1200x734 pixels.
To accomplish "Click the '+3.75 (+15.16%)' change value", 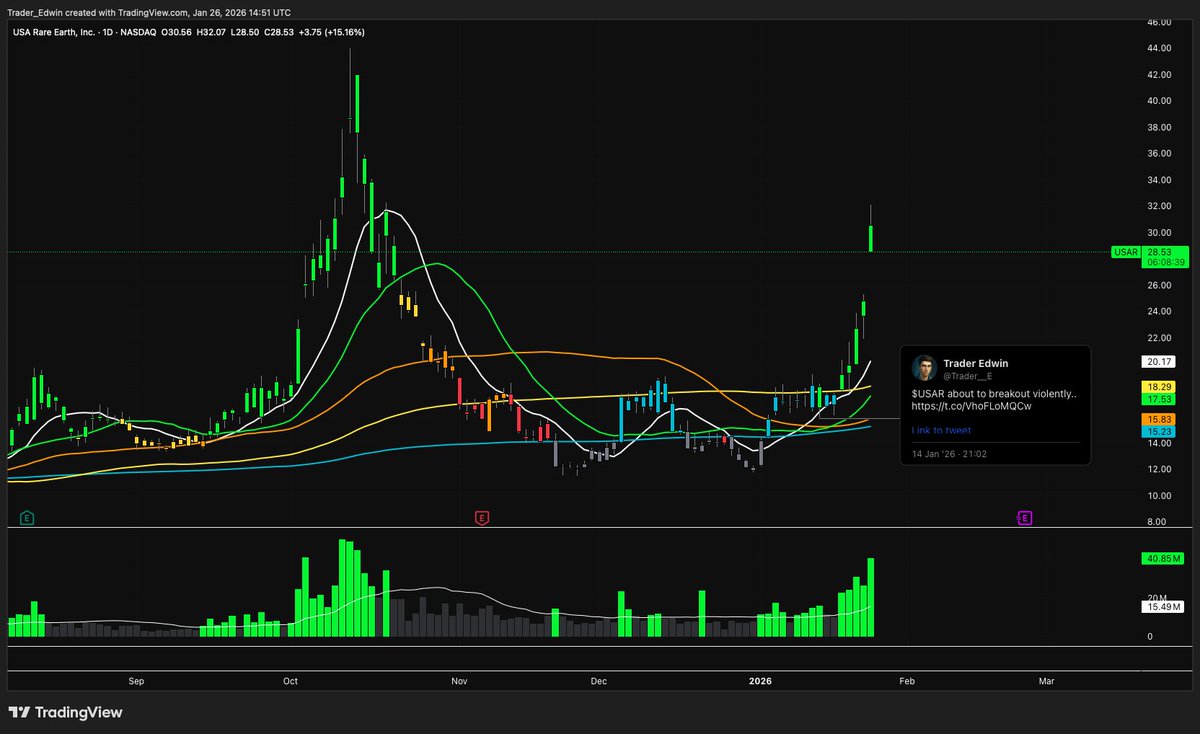I will [332, 32].
